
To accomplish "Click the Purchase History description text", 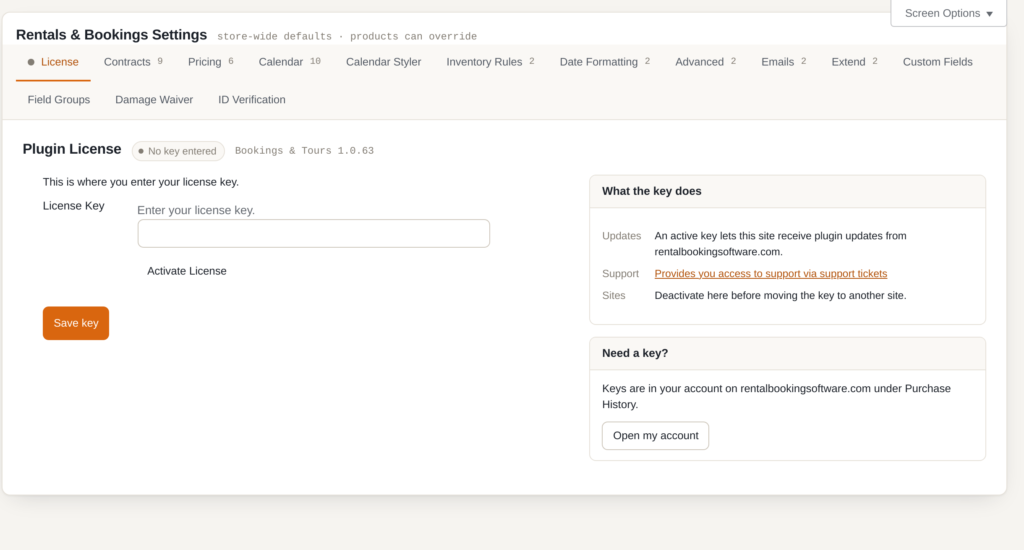I will pyautogui.click(x=776, y=396).
